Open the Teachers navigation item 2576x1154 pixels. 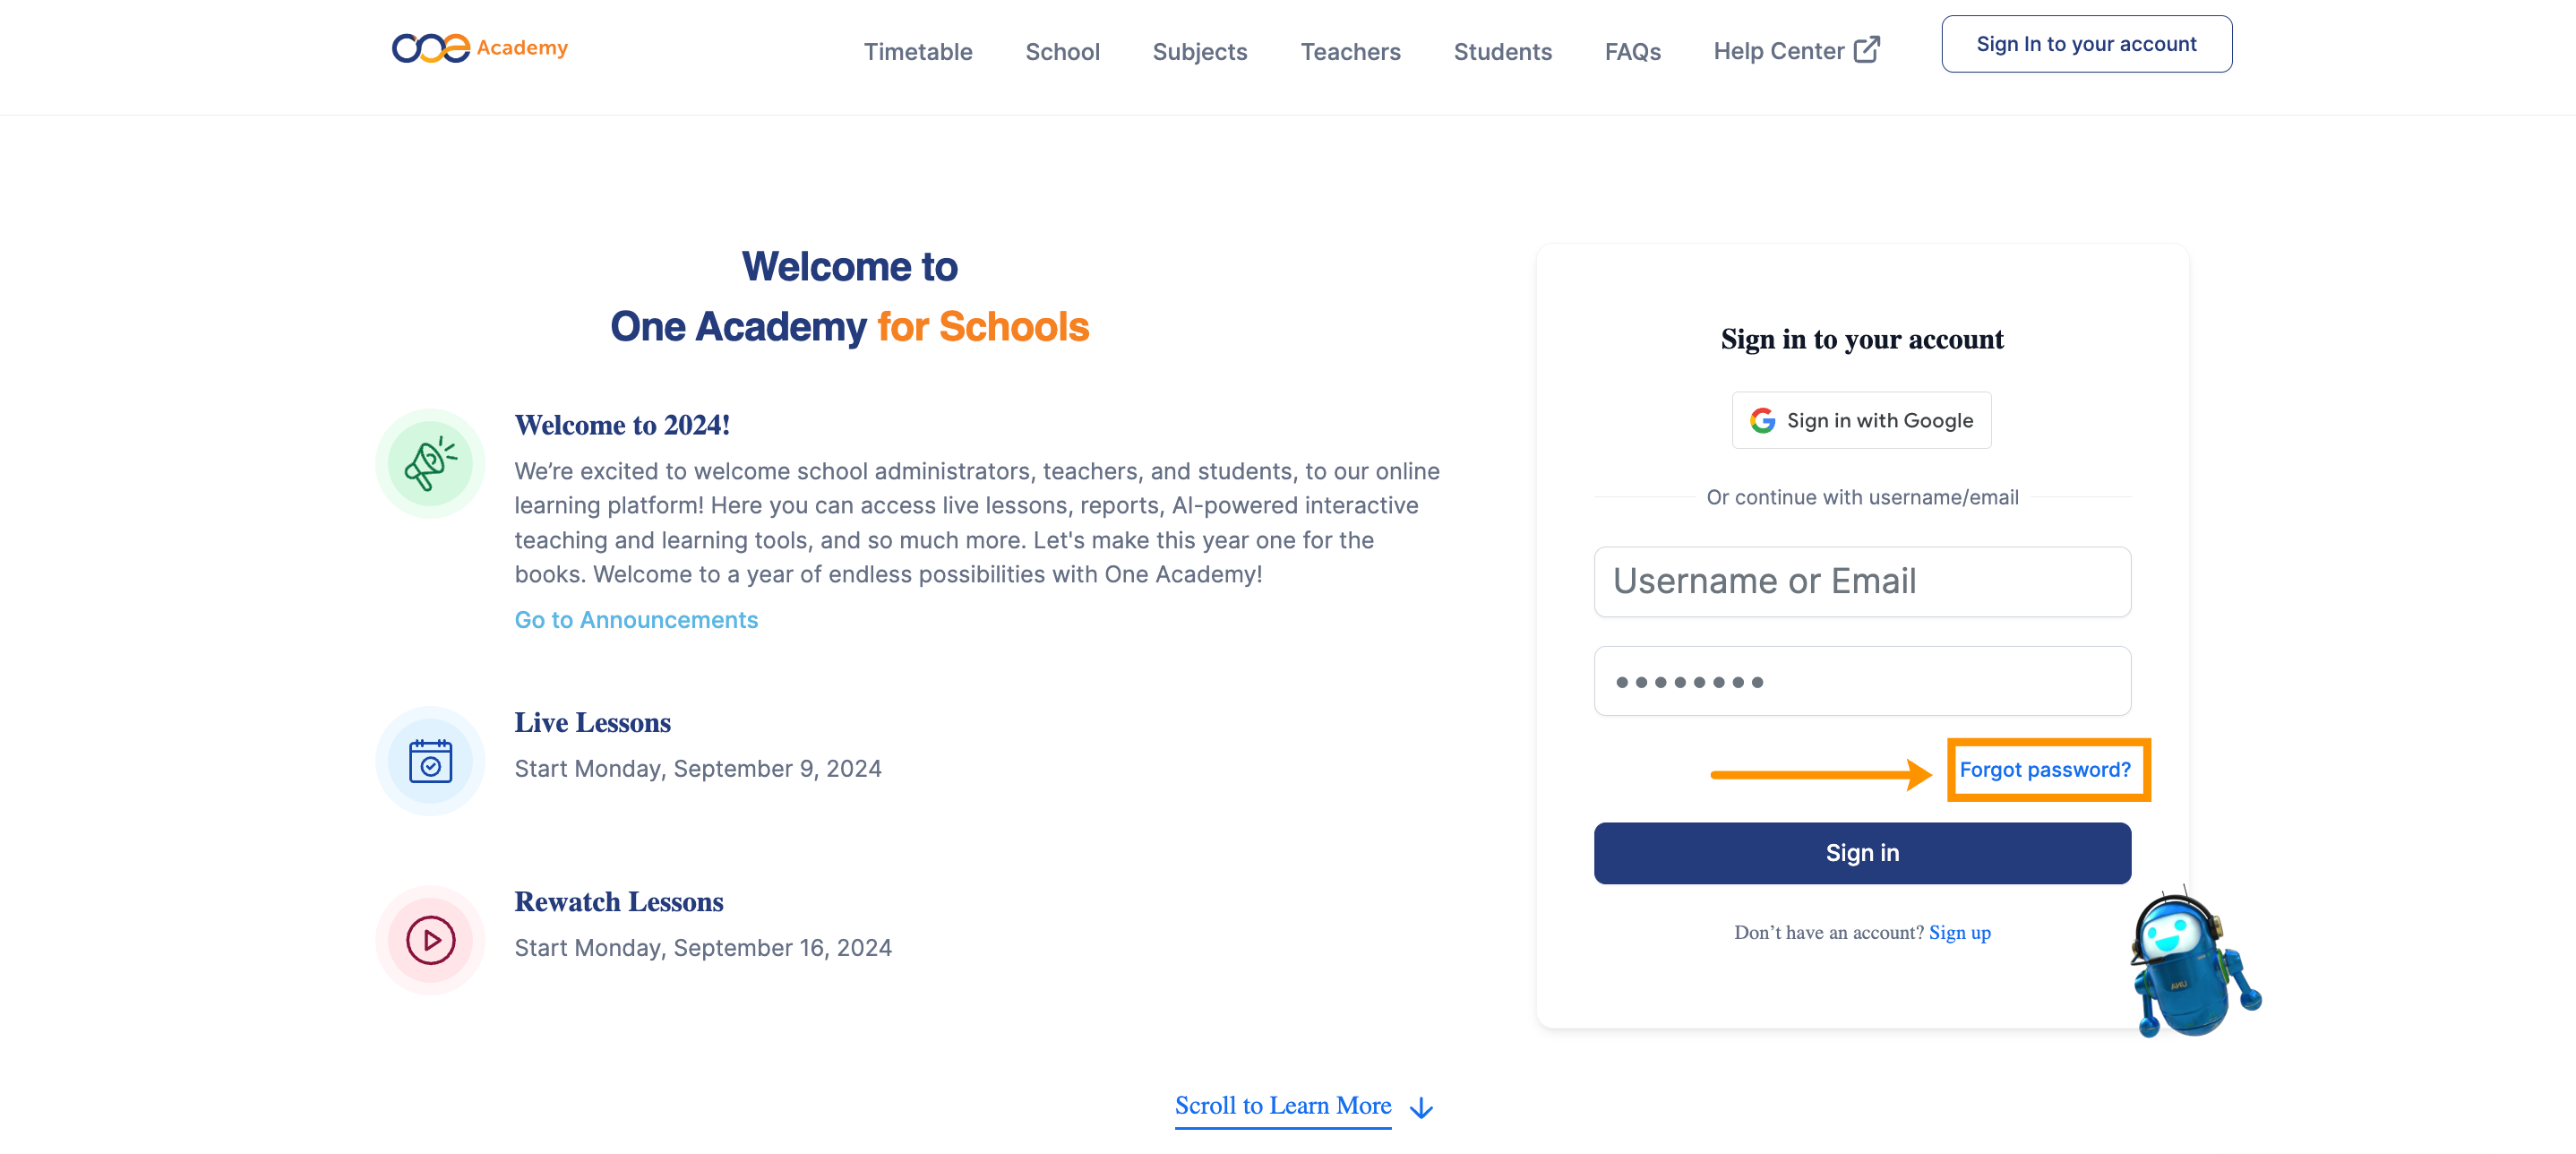[1350, 52]
